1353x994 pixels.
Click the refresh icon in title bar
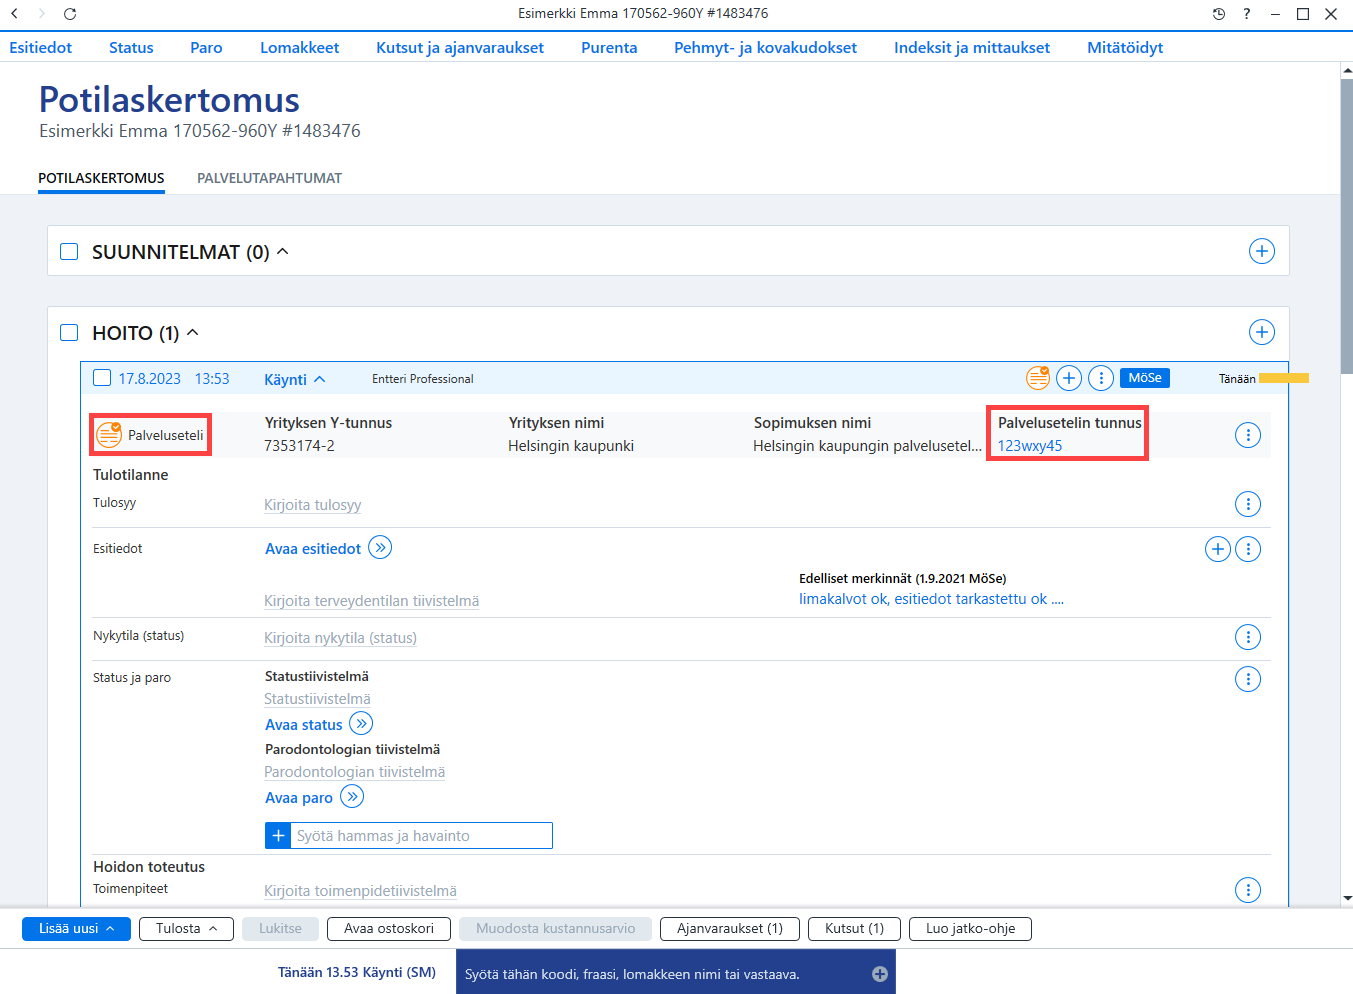click(x=70, y=14)
